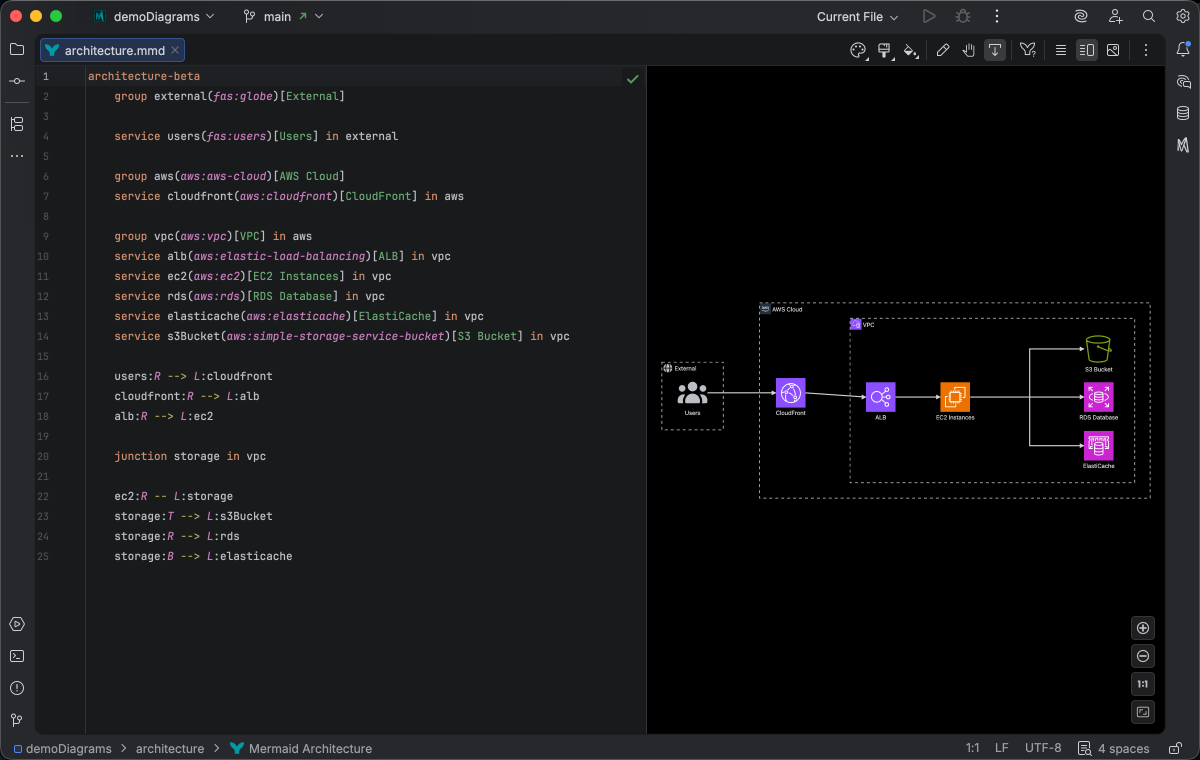The width and height of the screenshot is (1200, 760).
Task: Fit diagram to preview window
Action: click(1144, 712)
